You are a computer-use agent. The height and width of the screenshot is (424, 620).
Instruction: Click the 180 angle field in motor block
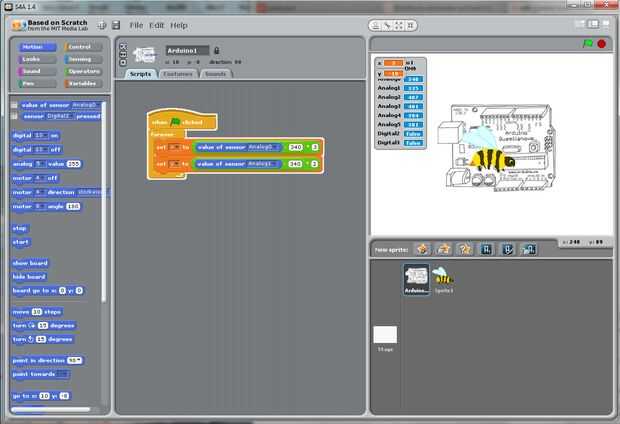tap(73, 206)
